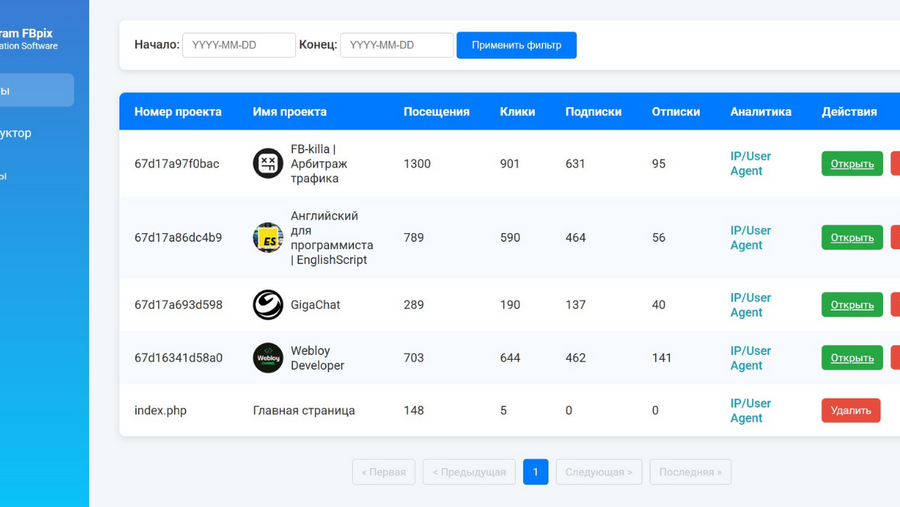Focus the Конец end date field
Image resolution: width=900 pixels, height=507 pixels.
pyautogui.click(x=397, y=45)
